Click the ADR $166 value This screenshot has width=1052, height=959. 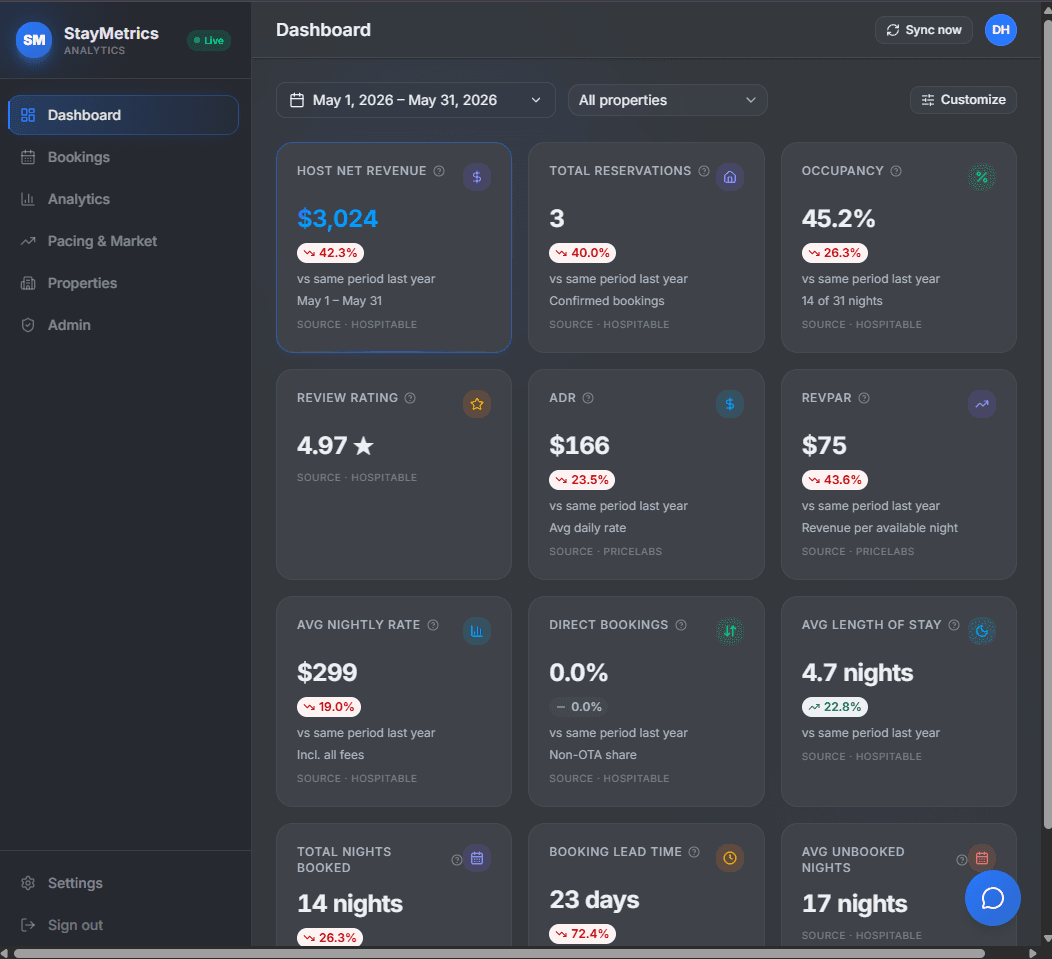[x=579, y=445]
